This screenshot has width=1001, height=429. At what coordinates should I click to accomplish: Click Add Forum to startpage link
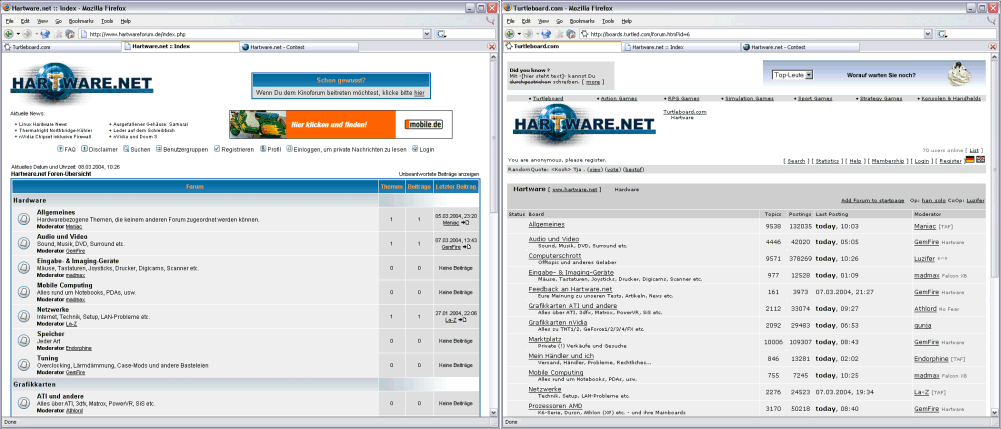[873, 200]
